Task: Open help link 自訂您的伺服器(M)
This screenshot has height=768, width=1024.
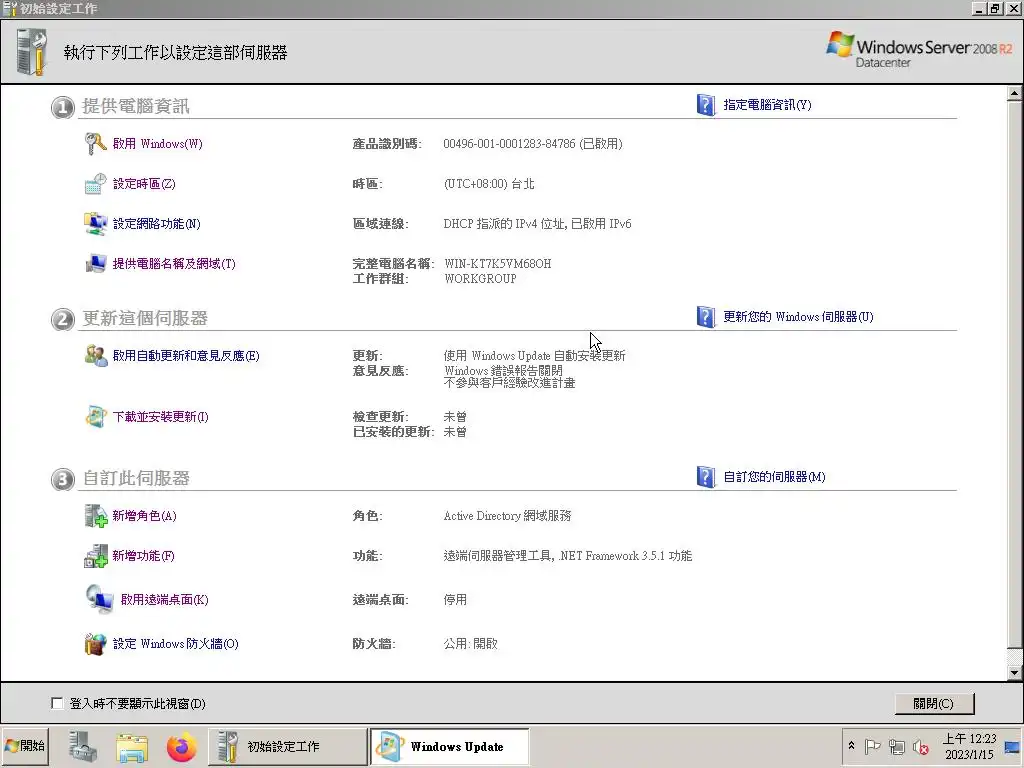Action: coord(774,477)
